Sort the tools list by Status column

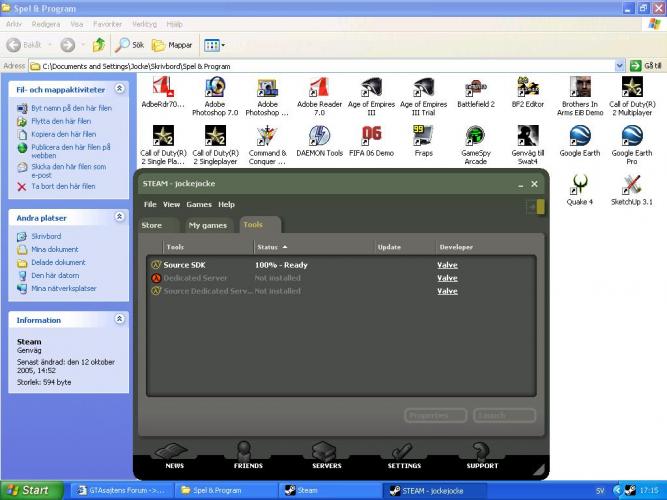tap(268, 246)
